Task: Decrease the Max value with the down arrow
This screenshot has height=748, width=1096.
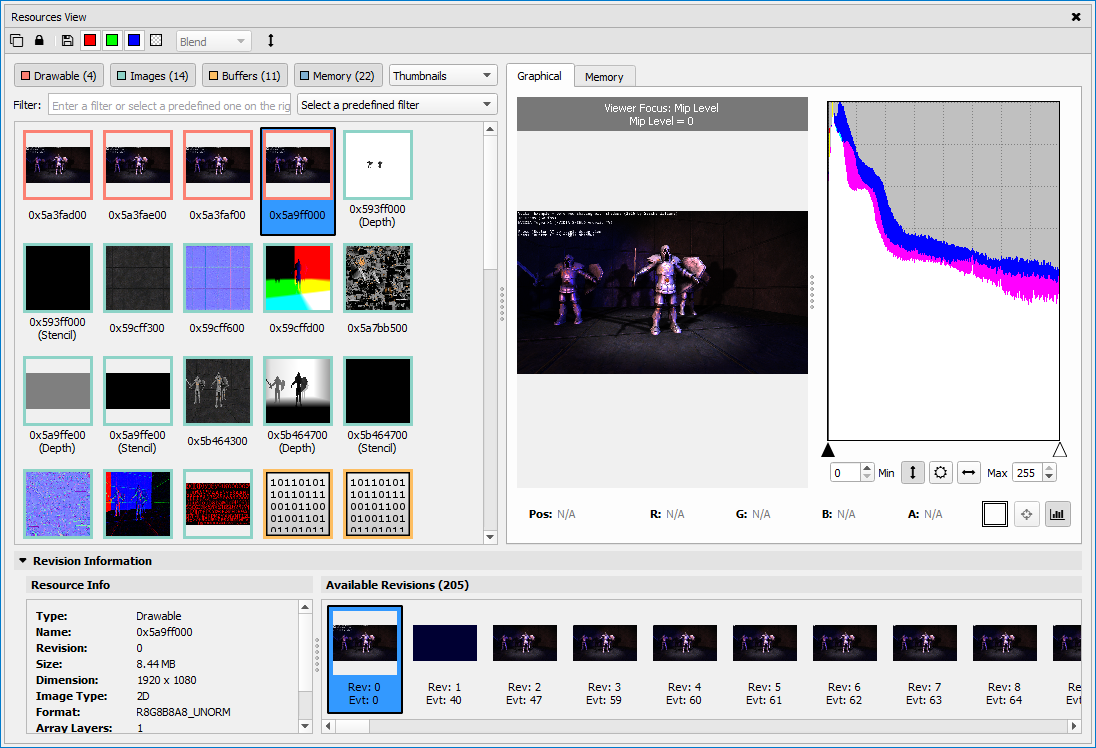Action: 1049,477
